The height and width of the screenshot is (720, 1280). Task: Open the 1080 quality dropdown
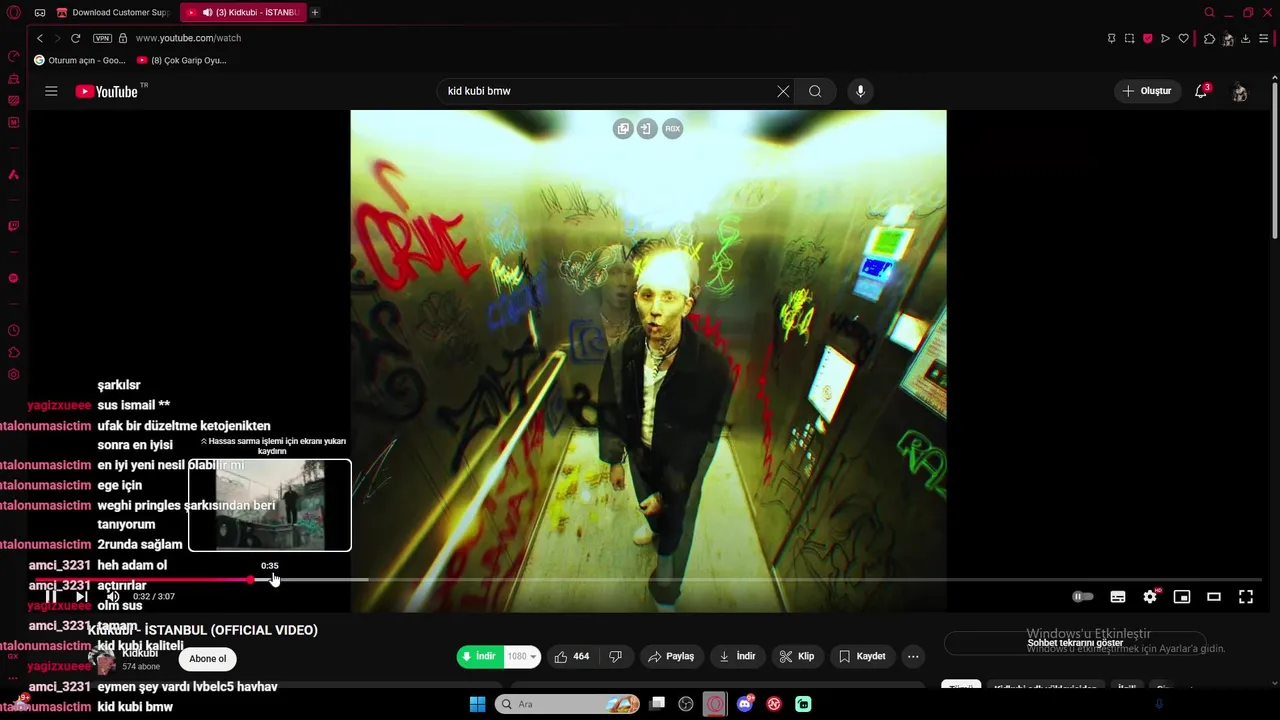click(523, 656)
